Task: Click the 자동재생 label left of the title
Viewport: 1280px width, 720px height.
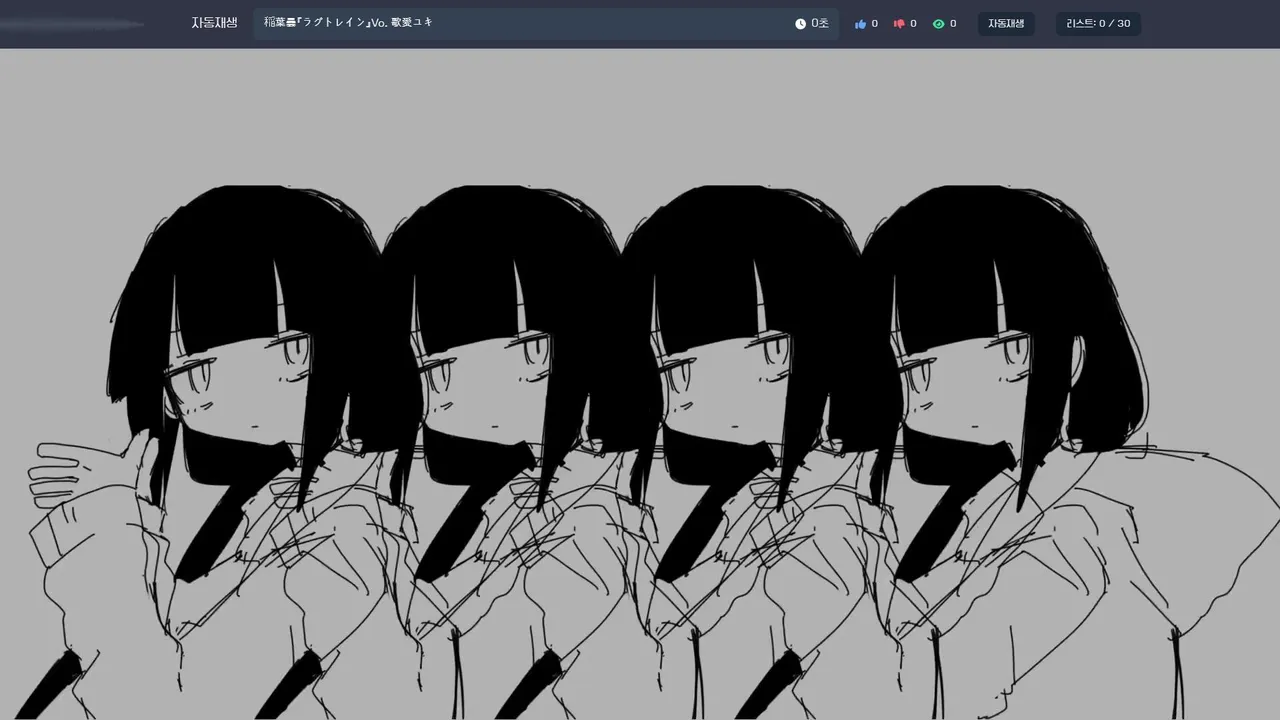Action: (214, 23)
